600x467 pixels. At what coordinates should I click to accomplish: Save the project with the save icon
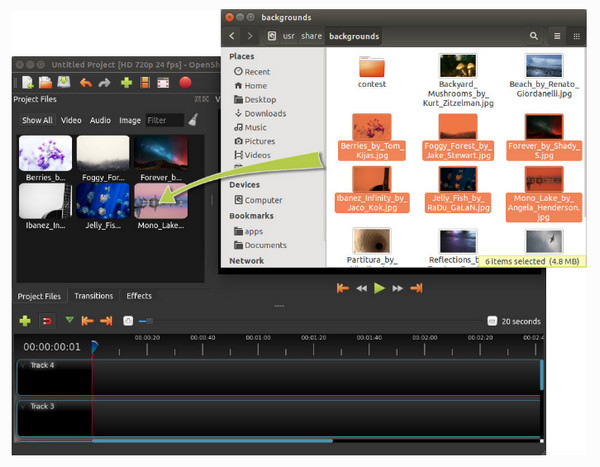(64, 82)
